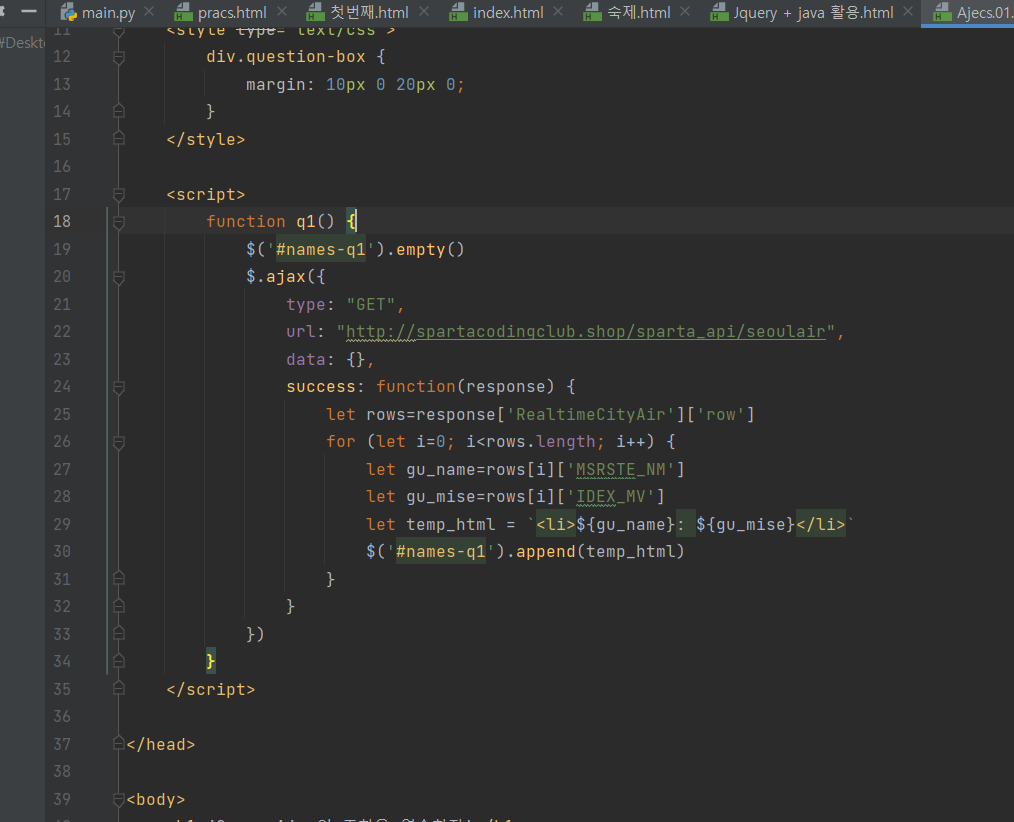Click the HTML file icon on Jquery tab

point(719,12)
